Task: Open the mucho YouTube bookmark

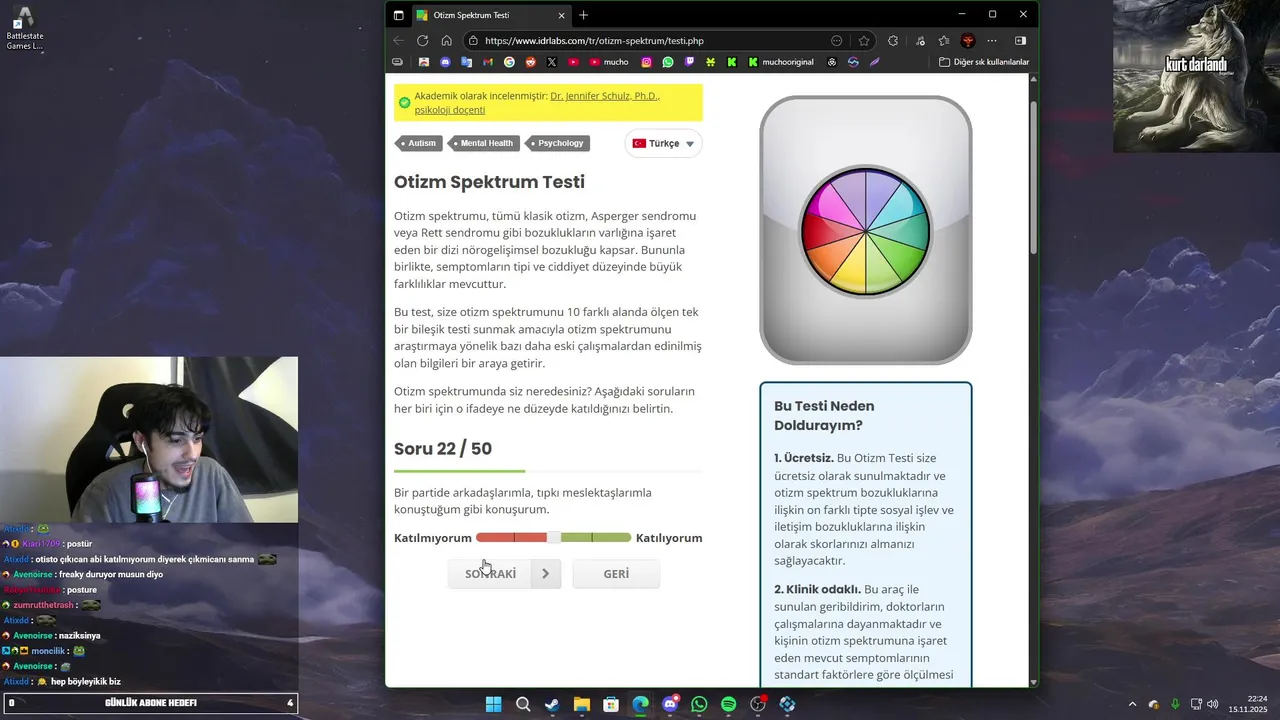Action: pos(609,62)
